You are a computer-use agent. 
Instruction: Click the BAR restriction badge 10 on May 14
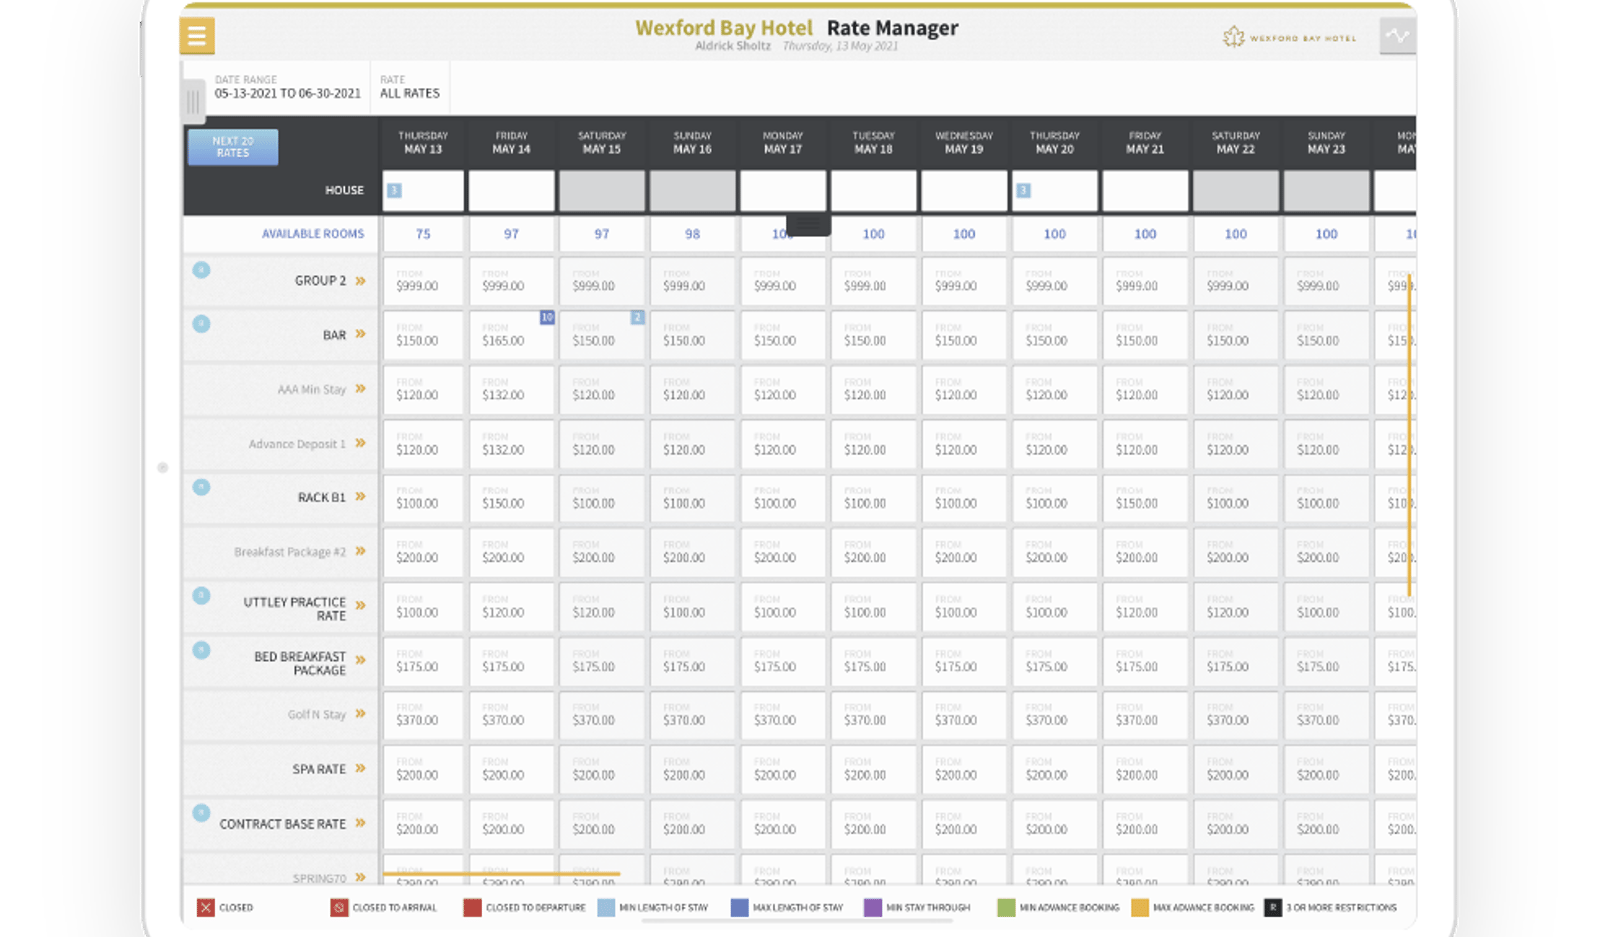pos(547,317)
